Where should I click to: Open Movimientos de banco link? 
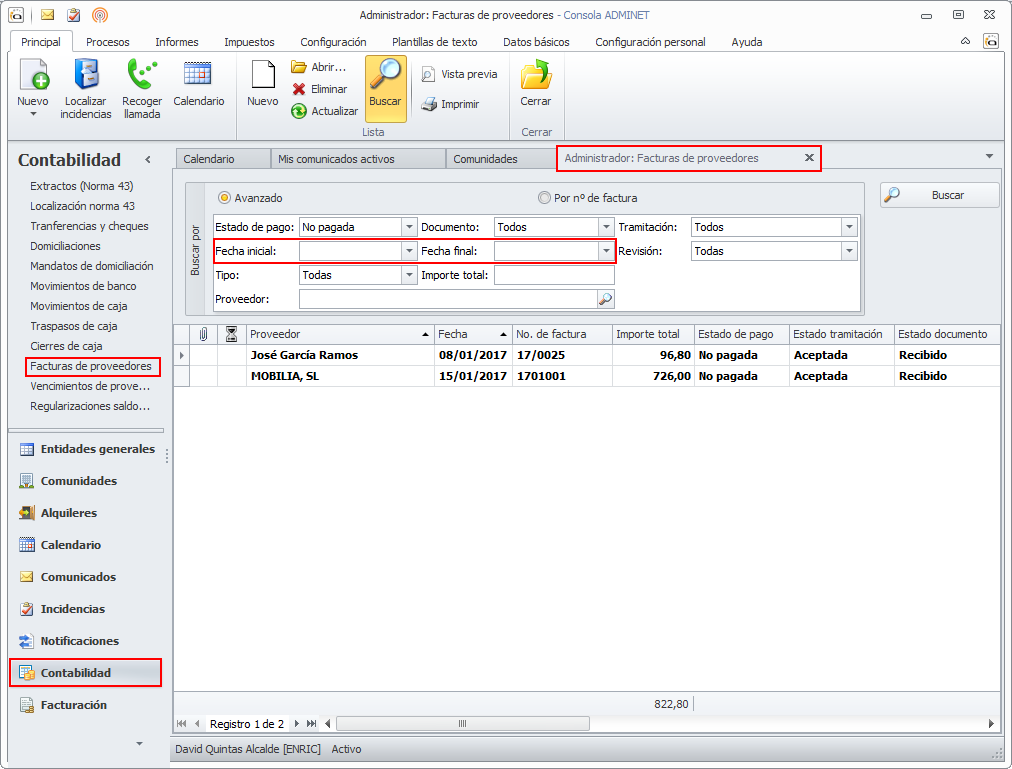pos(83,286)
